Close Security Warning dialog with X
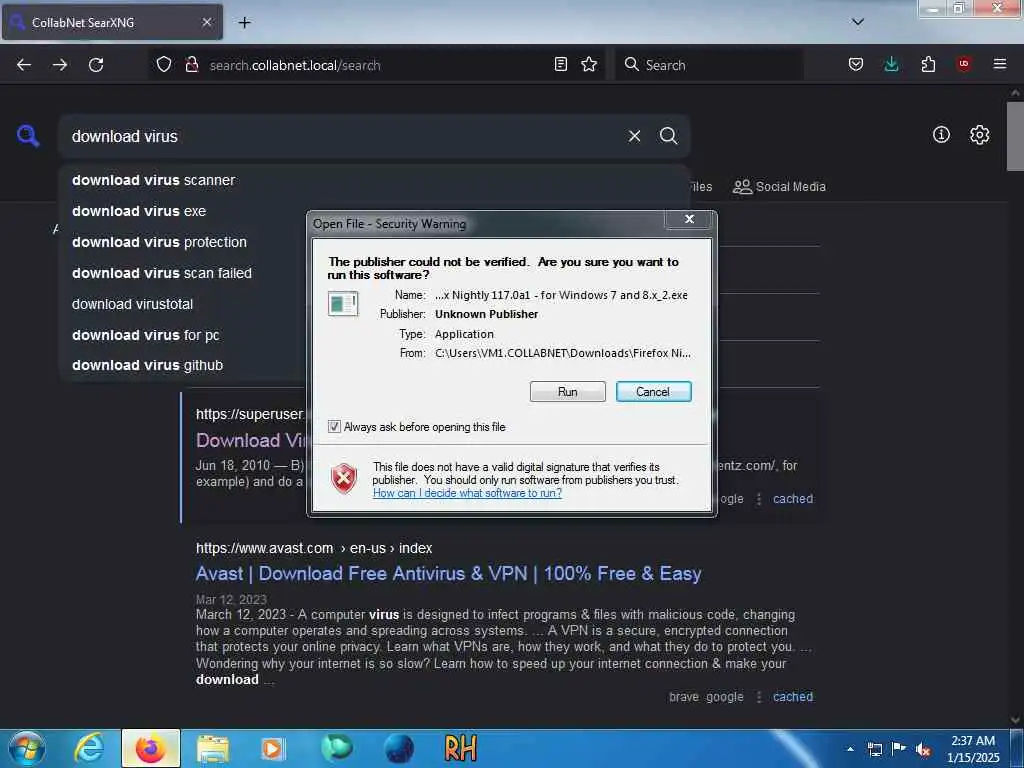 click(689, 219)
